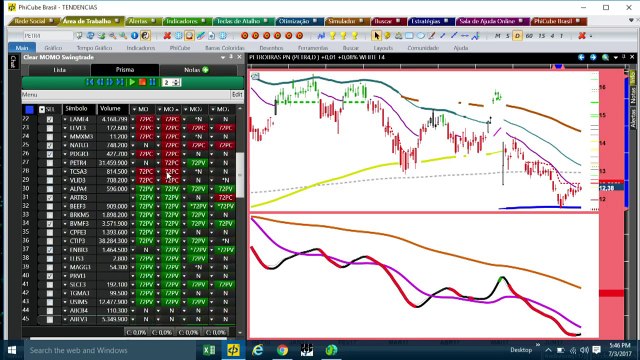
Task: Pause Prisma playback
Action: 152,82
